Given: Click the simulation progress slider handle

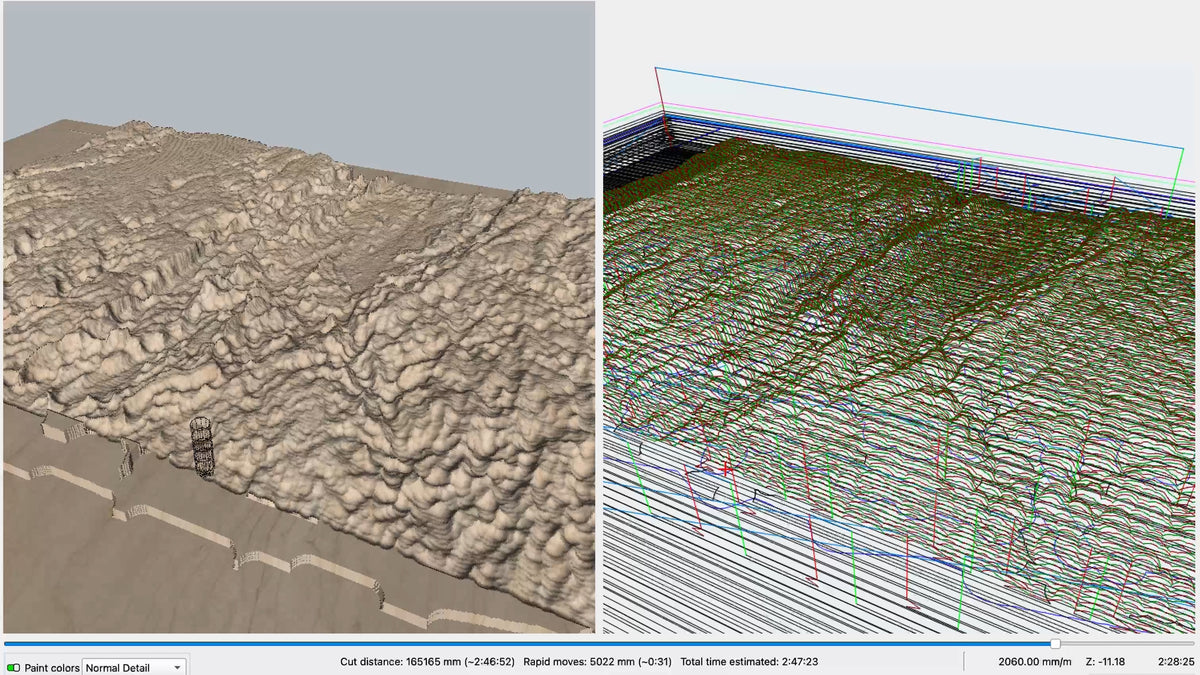Looking at the screenshot, I should tap(1055, 644).
